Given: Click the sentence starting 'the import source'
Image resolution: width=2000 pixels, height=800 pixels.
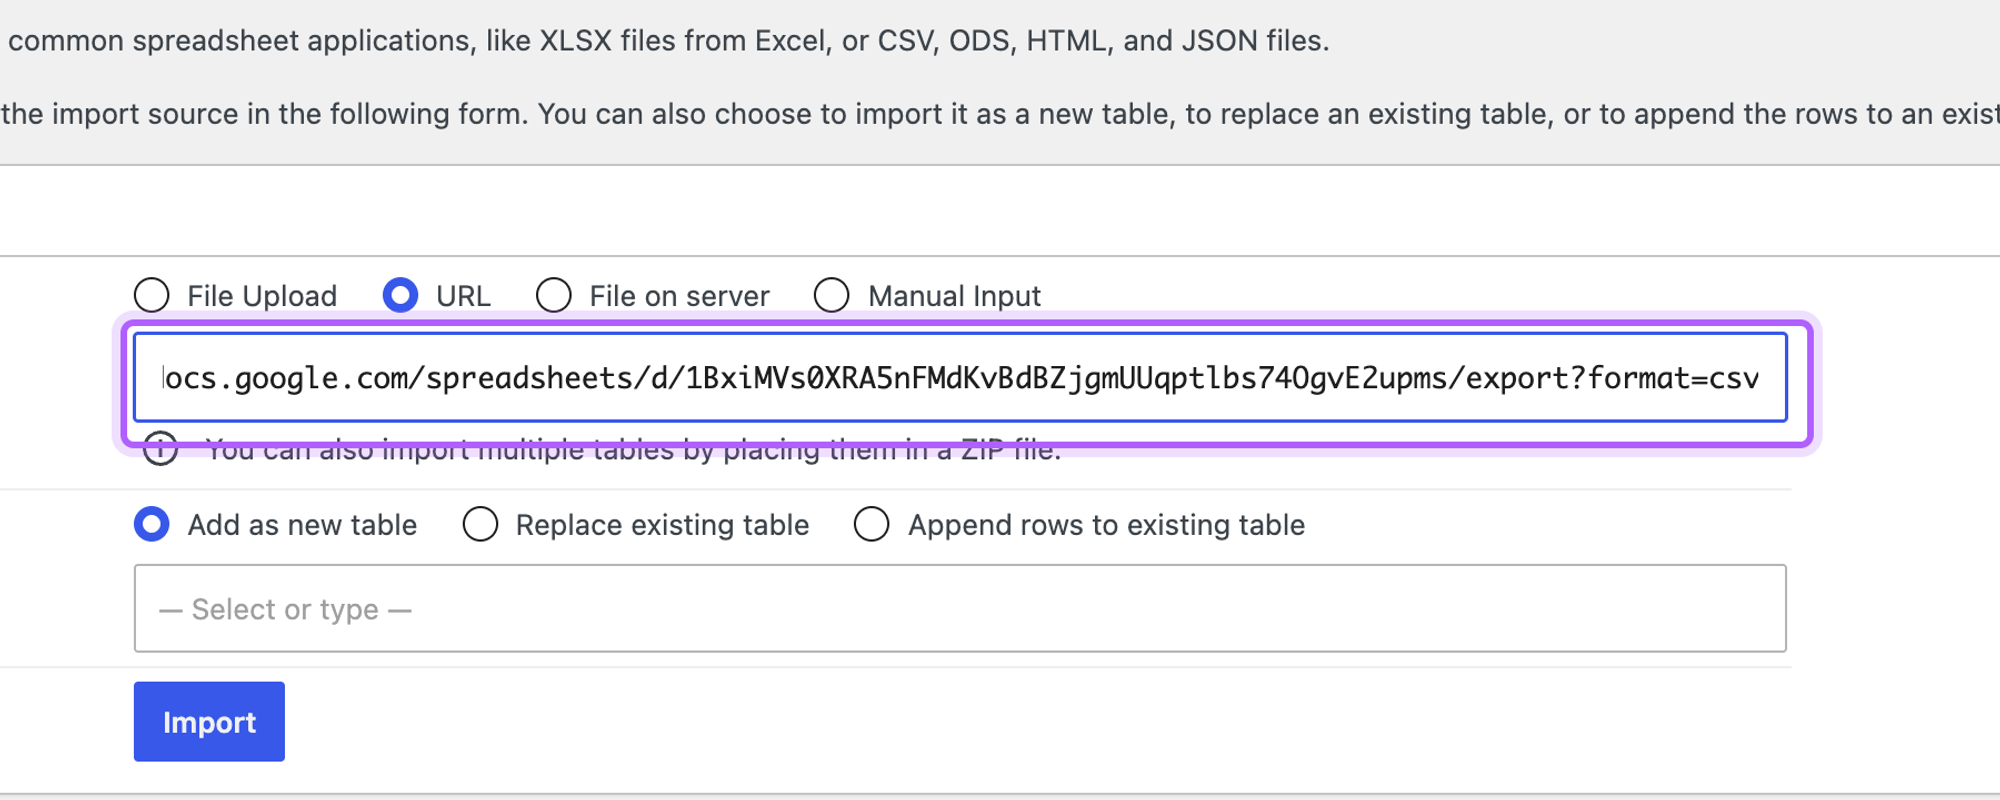Looking at the screenshot, I should coord(1000,114).
